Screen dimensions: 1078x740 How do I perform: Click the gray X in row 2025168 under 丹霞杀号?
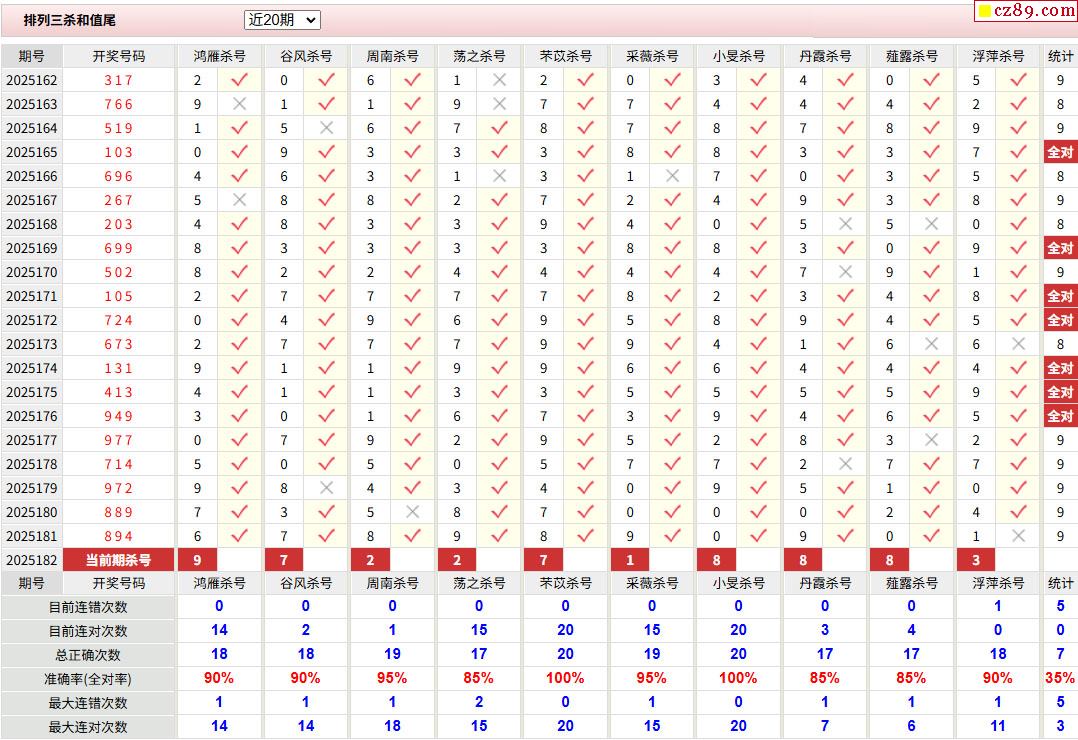846,224
